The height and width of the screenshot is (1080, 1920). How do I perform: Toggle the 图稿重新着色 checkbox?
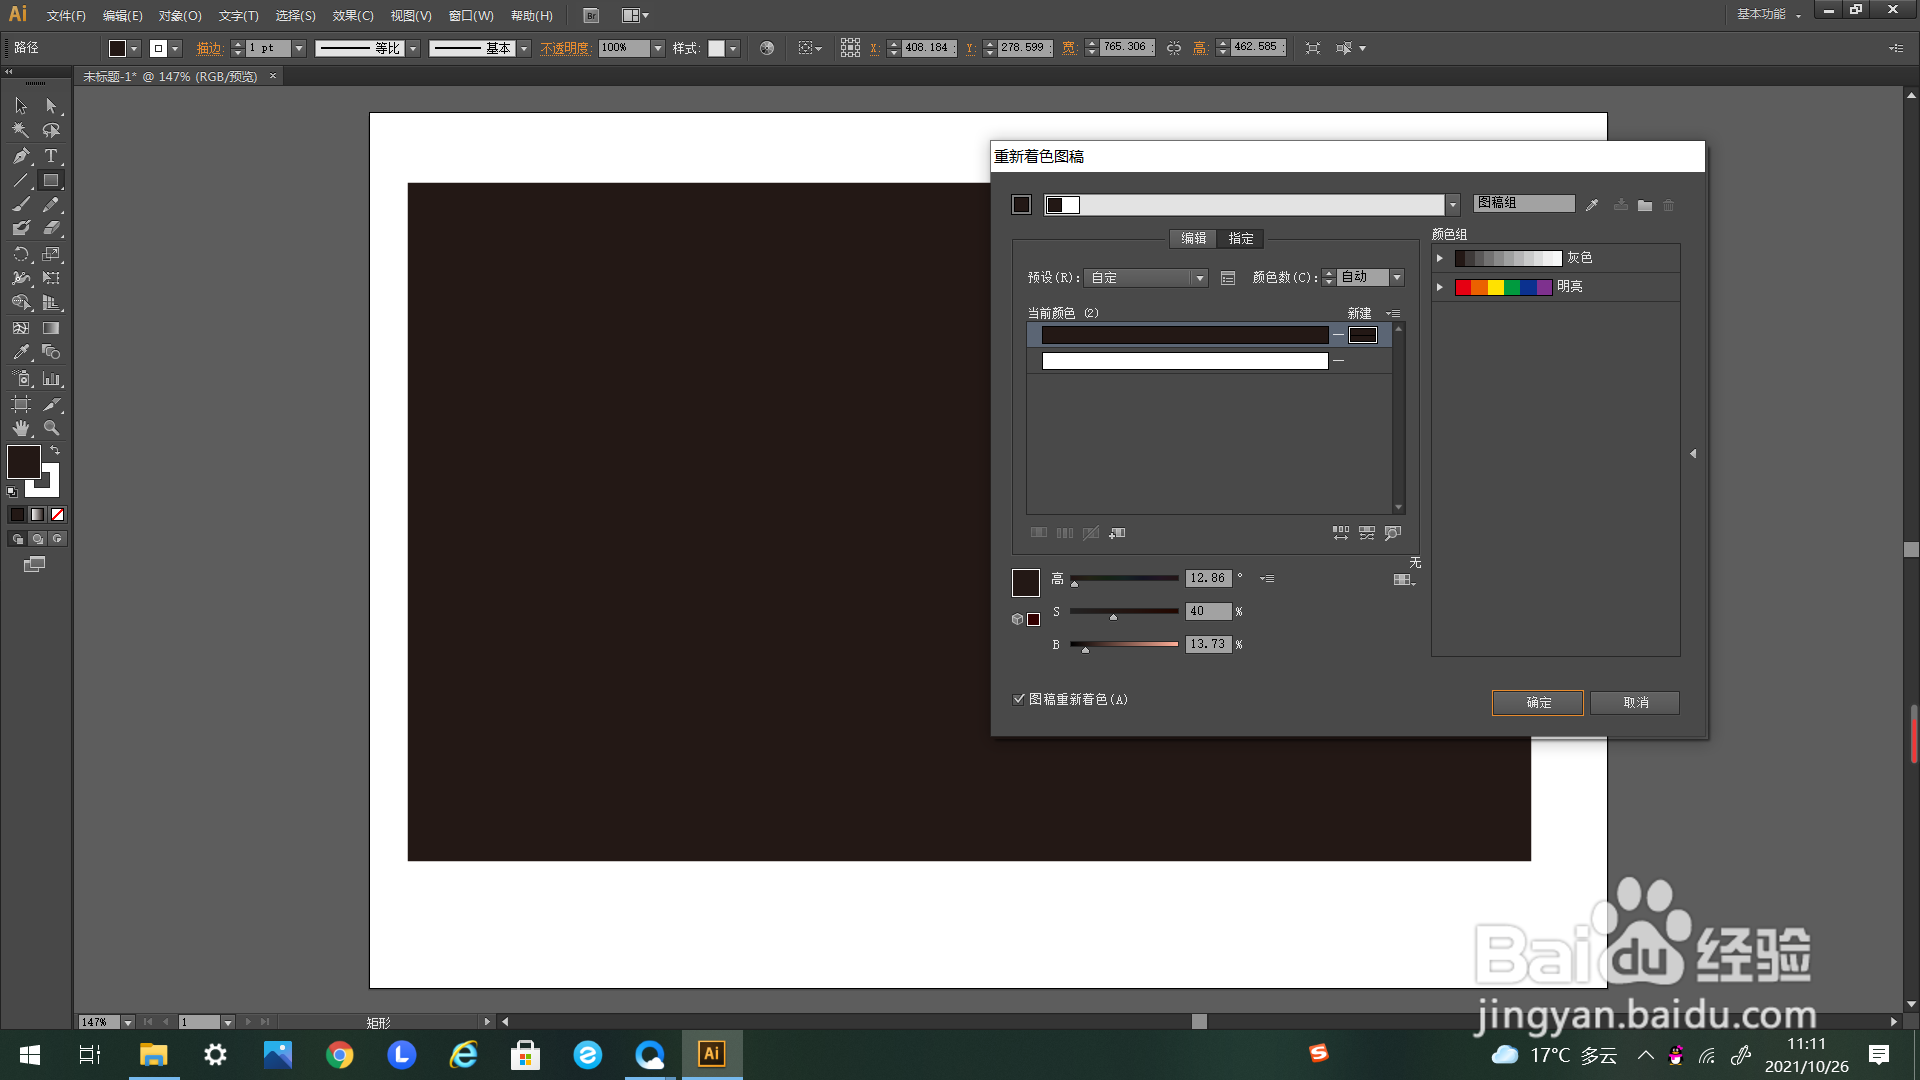(1019, 700)
